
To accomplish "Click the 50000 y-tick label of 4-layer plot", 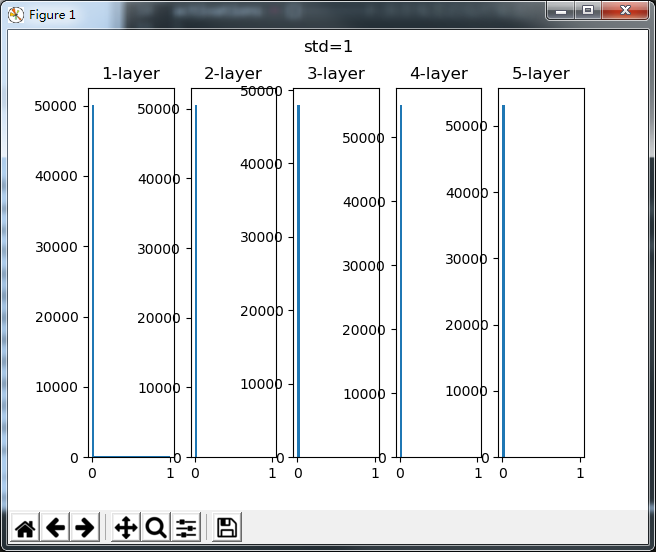I will coord(364,138).
